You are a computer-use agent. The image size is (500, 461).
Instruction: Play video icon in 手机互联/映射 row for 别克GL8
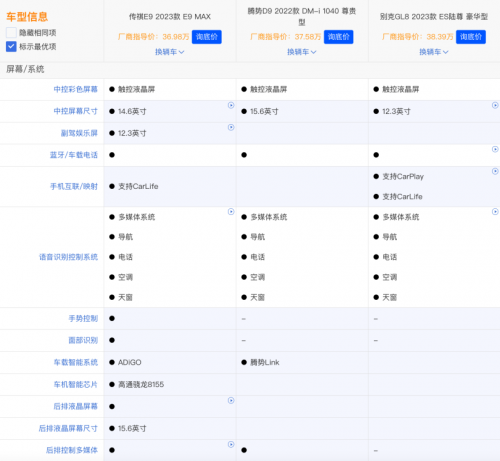point(495,171)
